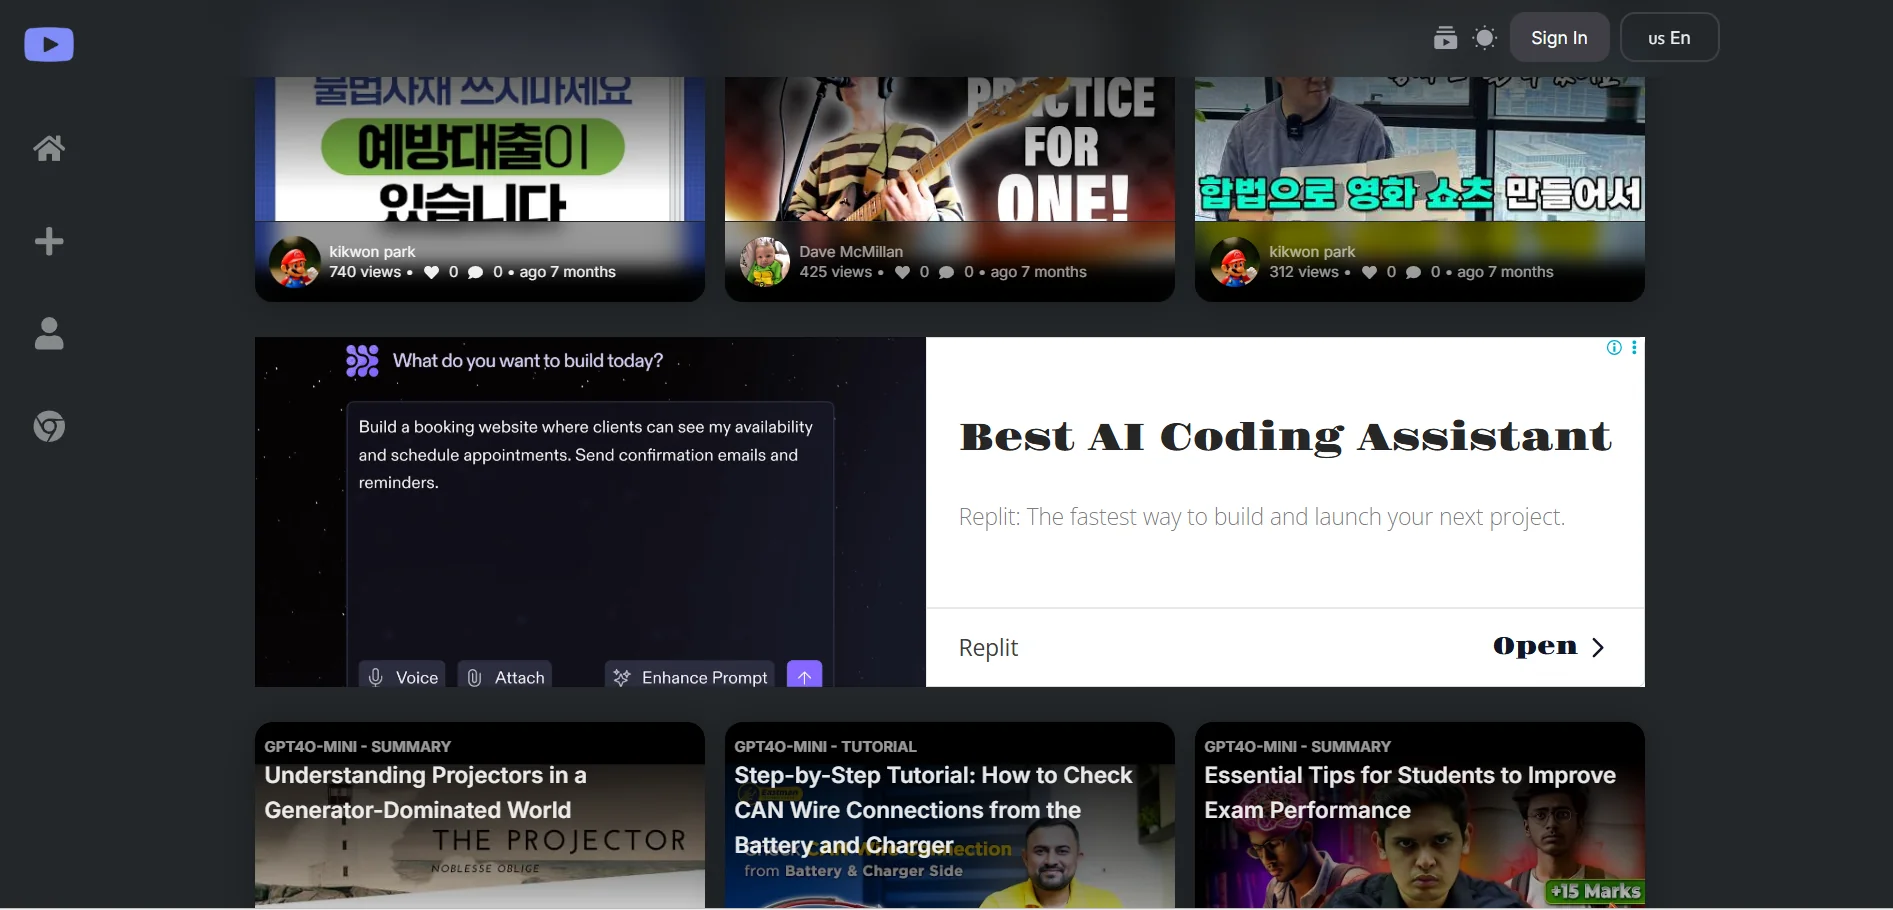Open the user profile sidebar icon
Viewport: 1893px width, 910px height.
(49, 334)
